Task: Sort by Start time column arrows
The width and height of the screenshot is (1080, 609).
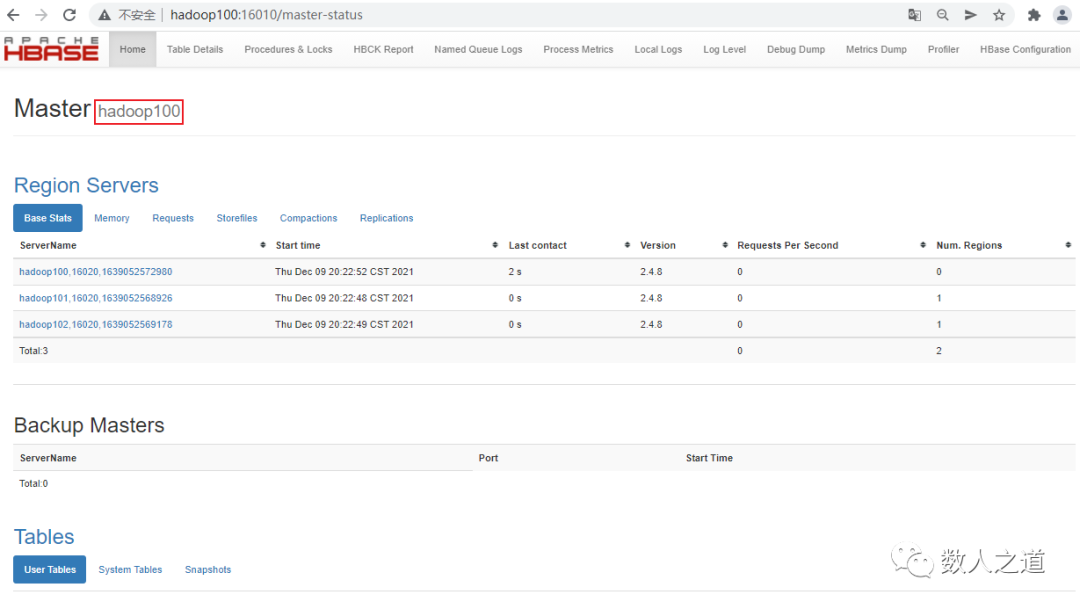Action: [495, 245]
